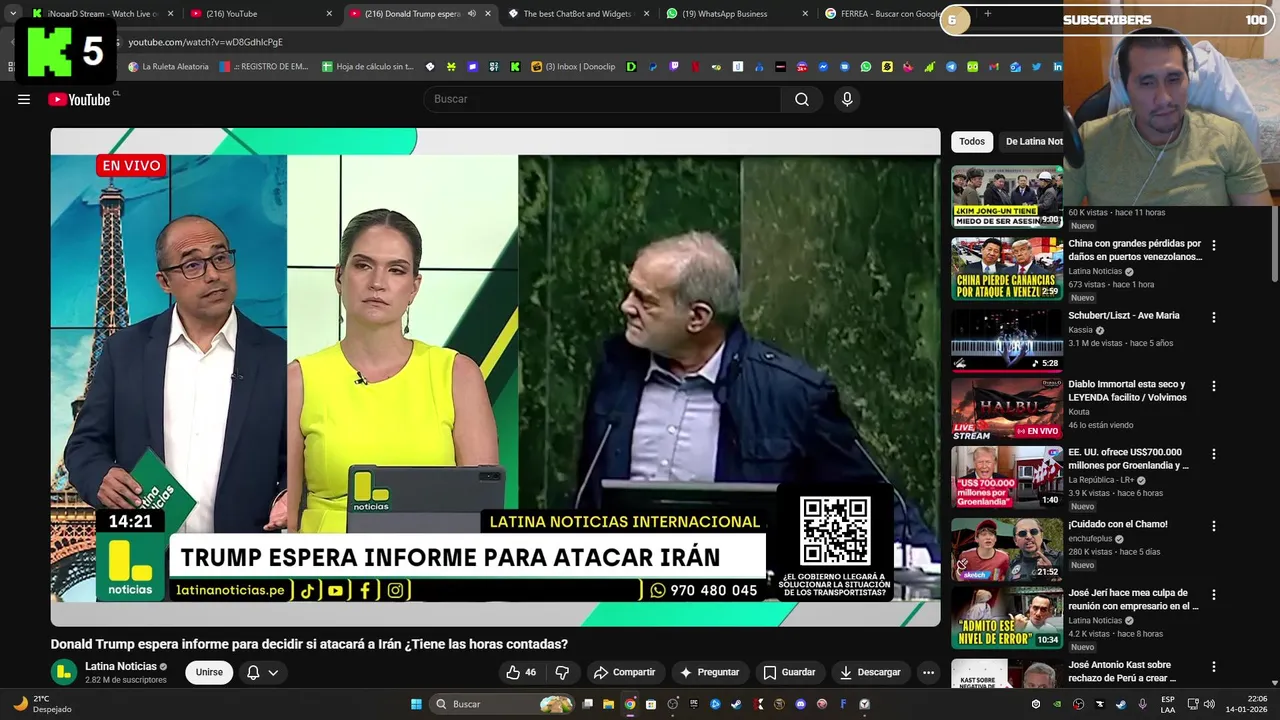Open options for ¡Cuidado con el Chamo! video

pos(1214,525)
